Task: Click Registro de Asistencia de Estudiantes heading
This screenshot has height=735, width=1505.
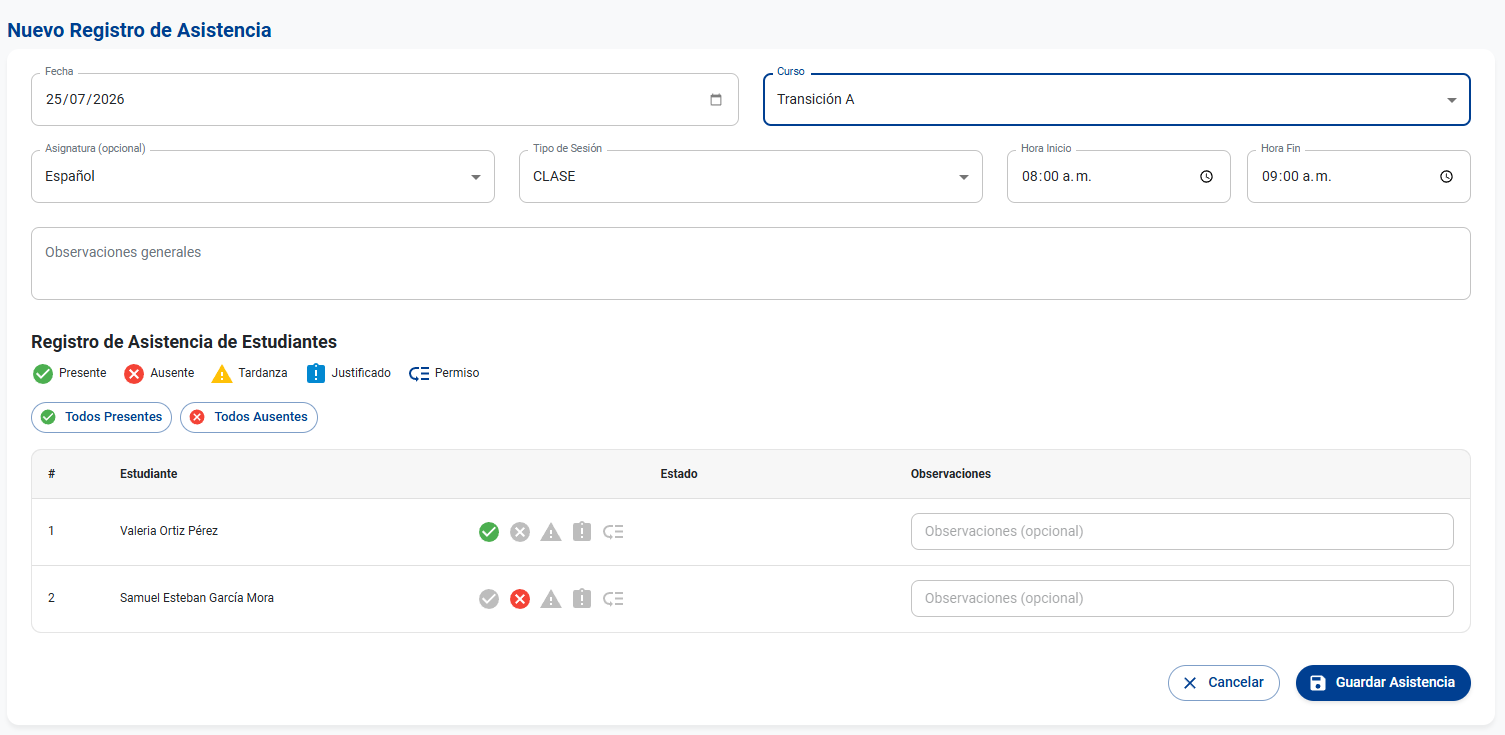Action: (x=184, y=342)
